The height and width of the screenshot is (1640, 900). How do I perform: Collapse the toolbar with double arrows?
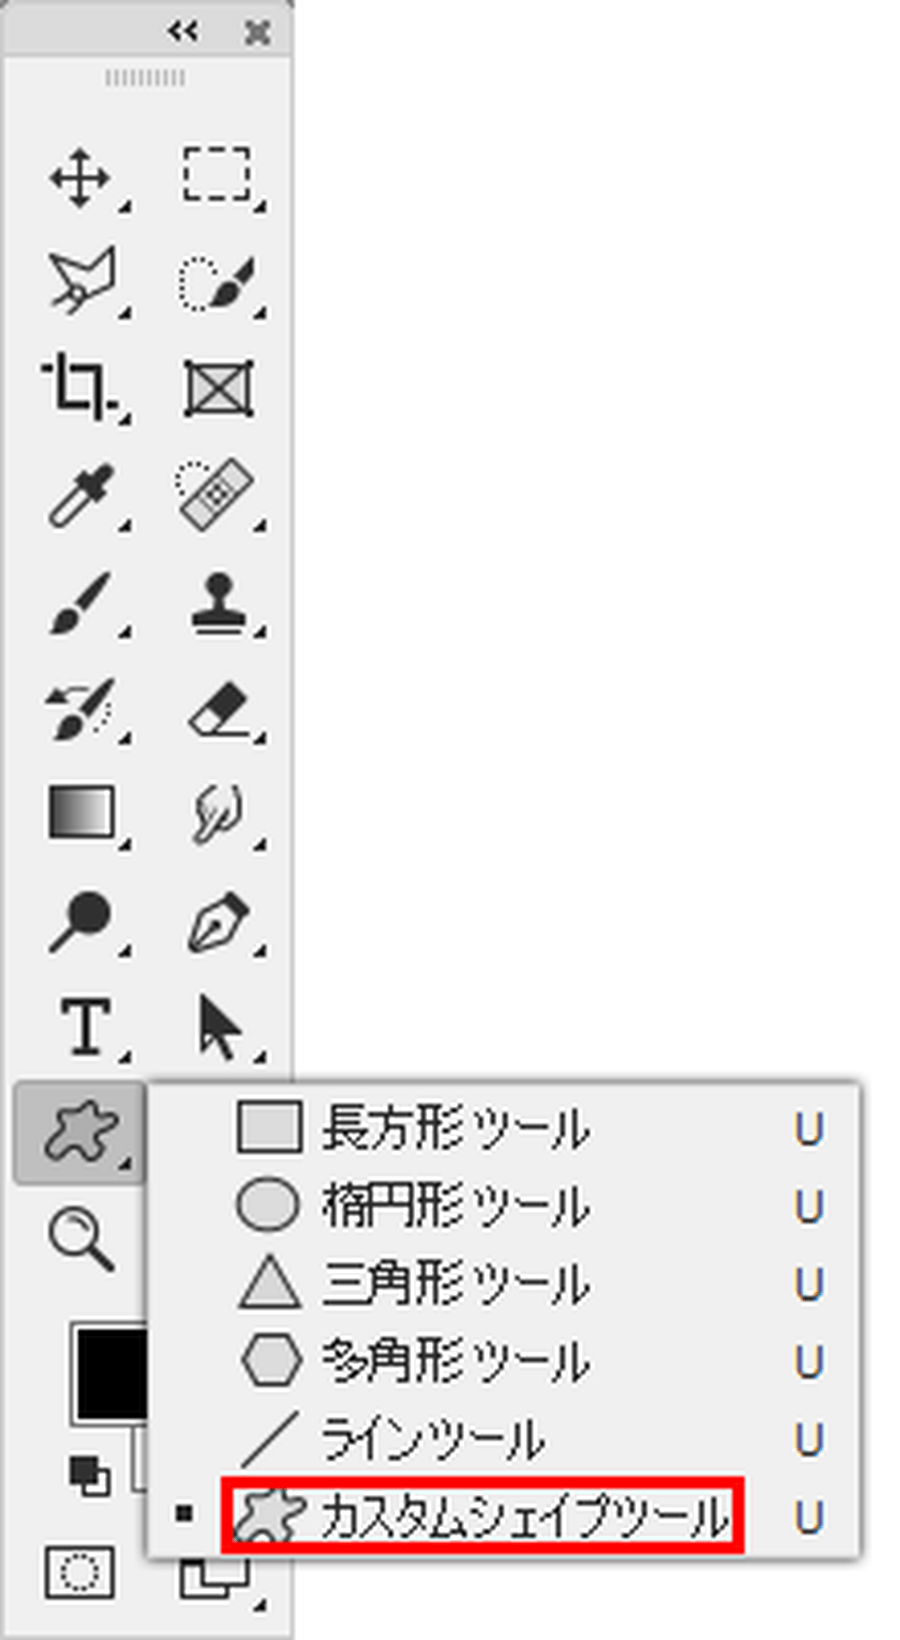[182, 32]
